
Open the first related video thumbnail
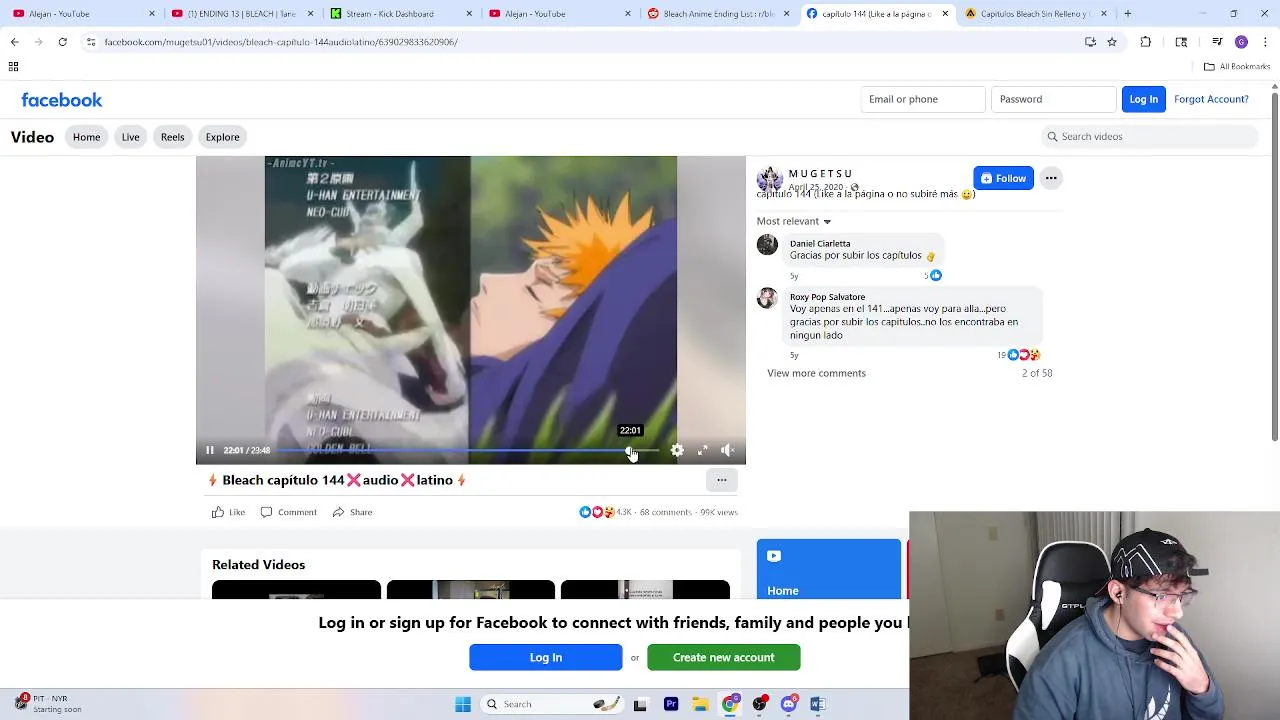pos(296,589)
